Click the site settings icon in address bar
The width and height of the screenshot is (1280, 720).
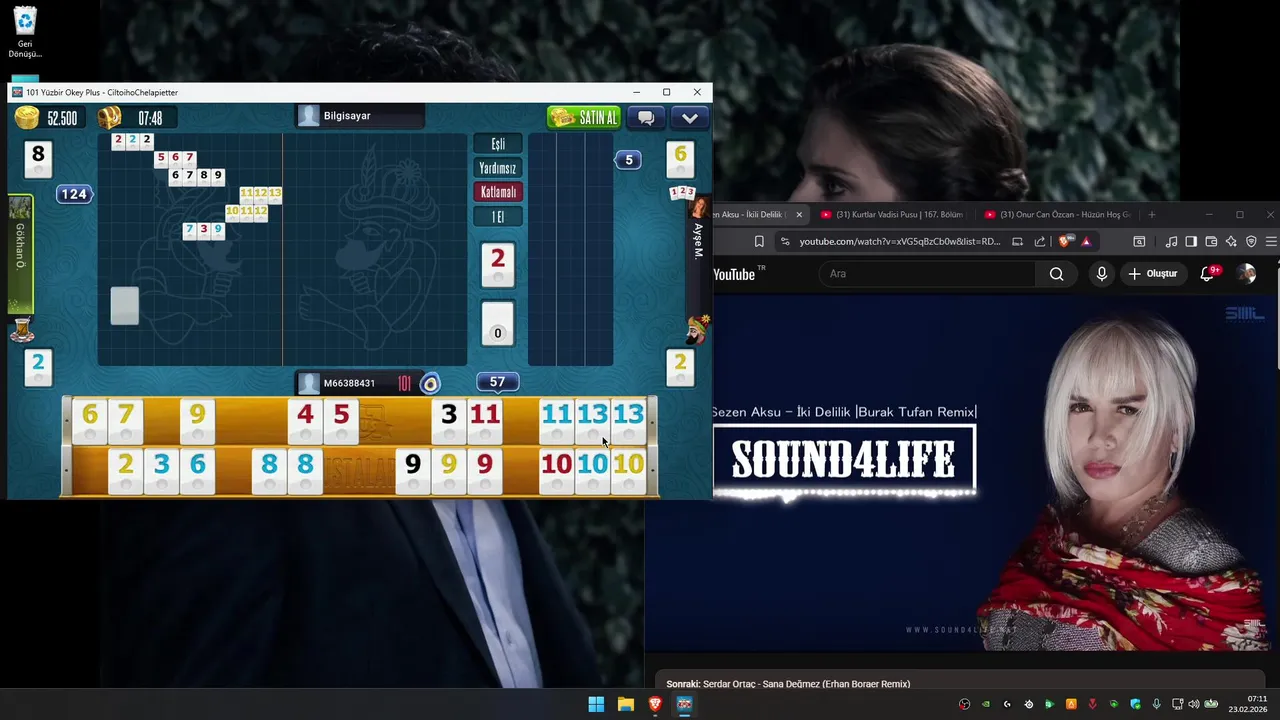click(785, 241)
